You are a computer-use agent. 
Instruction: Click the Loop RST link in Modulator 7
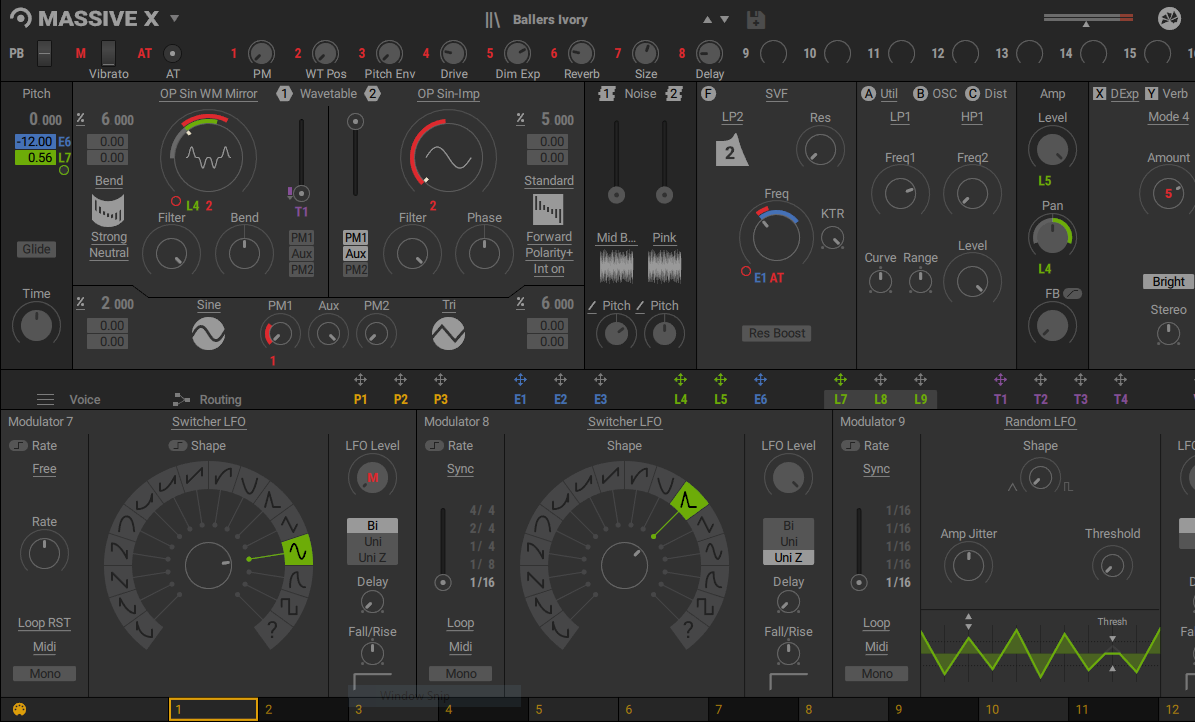click(44, 623)
